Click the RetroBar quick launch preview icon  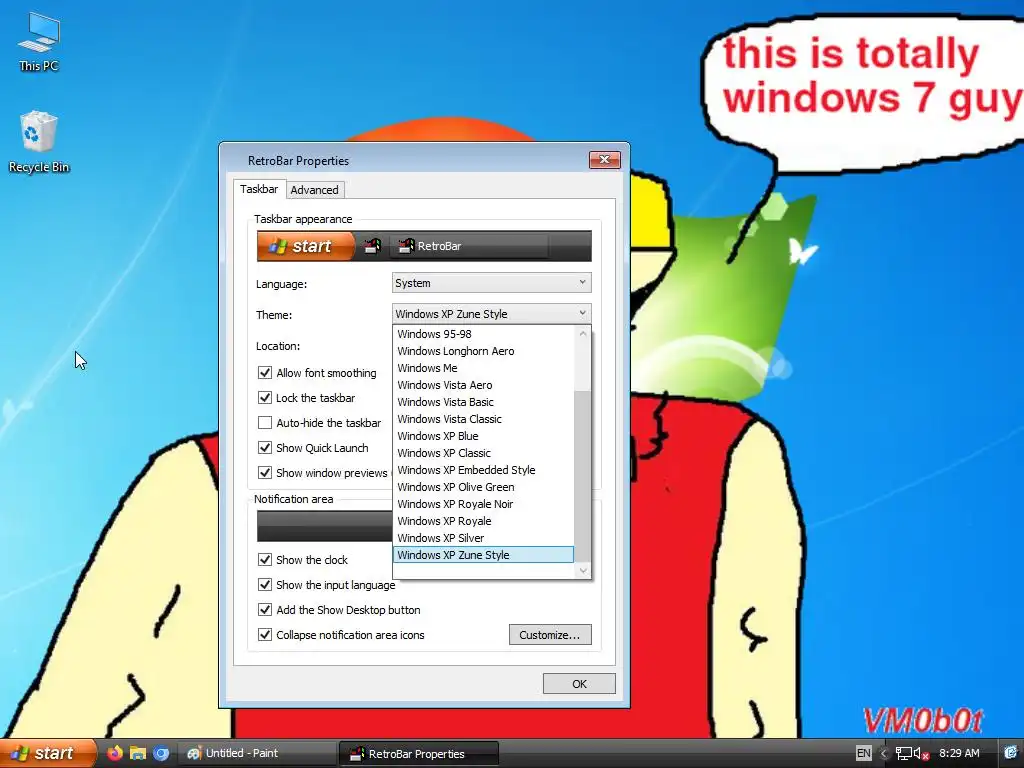pyautogui.click(x=373, y=246)
